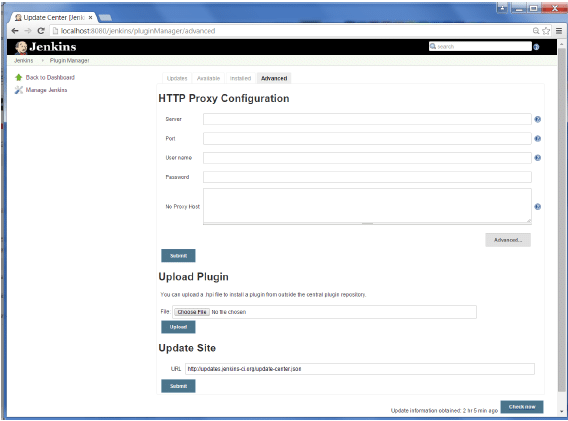This screenshot has height=421, width=568.
Task: Click the help icon next to the search box
Action: [536, 47]
